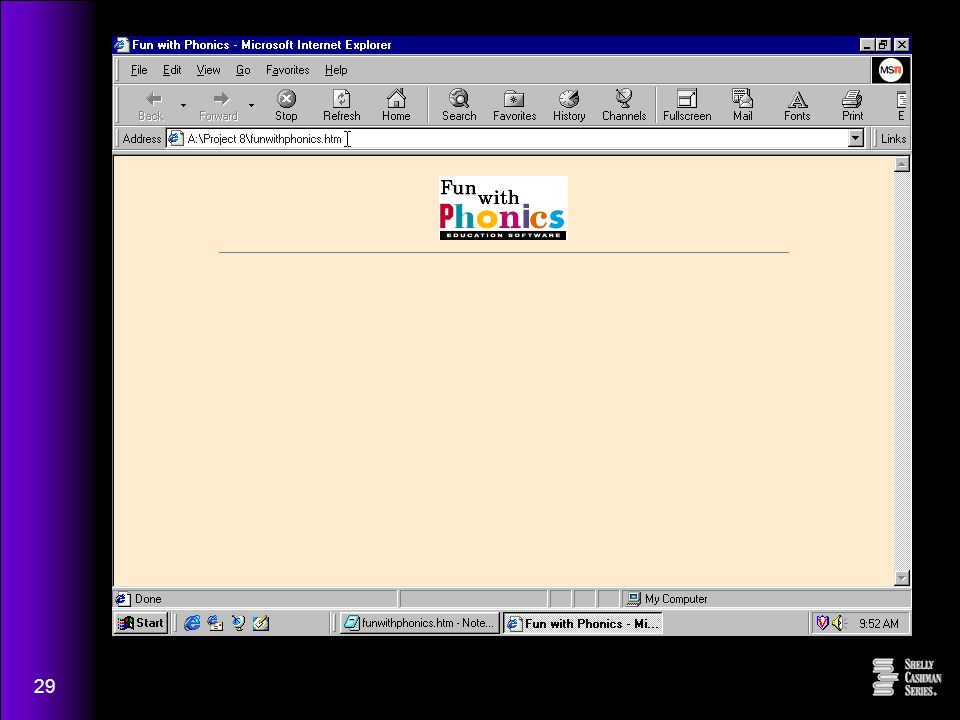
Task: Click Fun with Phonics taskbar button
Action: [x=583, y=623]
